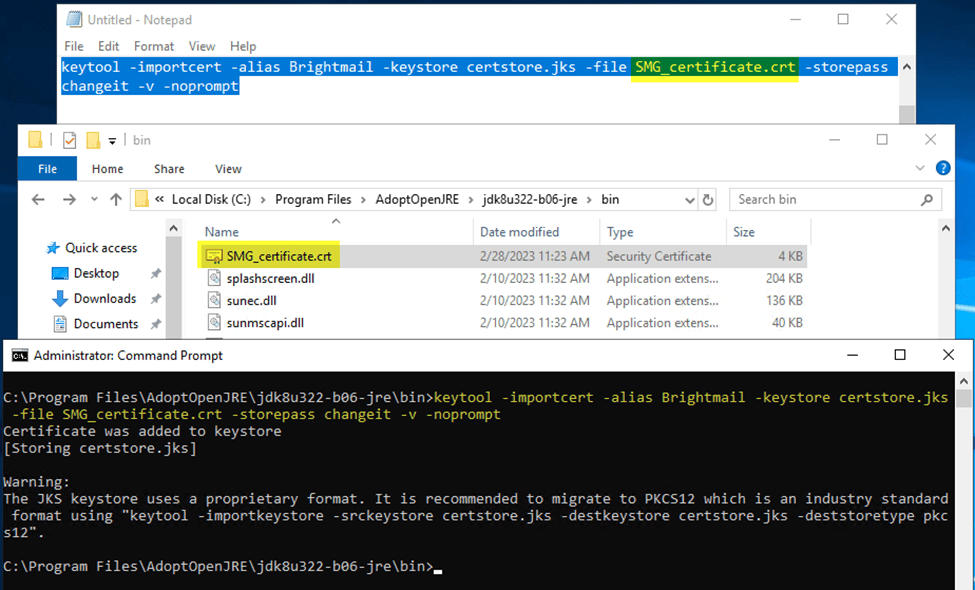Open the Customize Quick Access Toolbar dropdown
The height and width of the screenshot is (590, 975).
click(113, 140)
